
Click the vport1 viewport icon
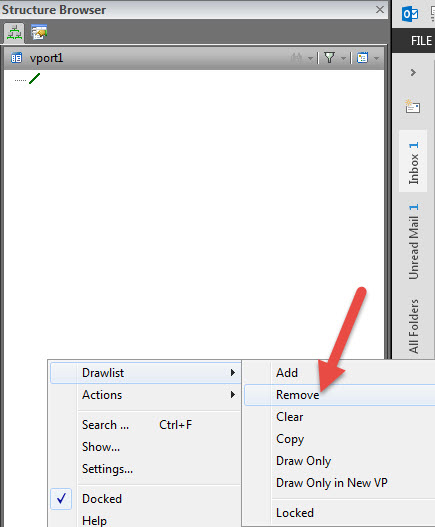16,58
